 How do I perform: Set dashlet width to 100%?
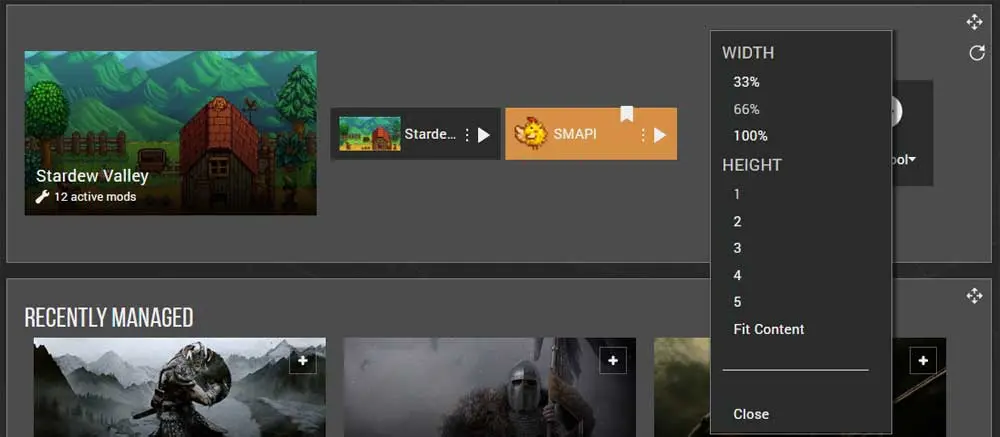pyautogui.click(x=751, y=136)
